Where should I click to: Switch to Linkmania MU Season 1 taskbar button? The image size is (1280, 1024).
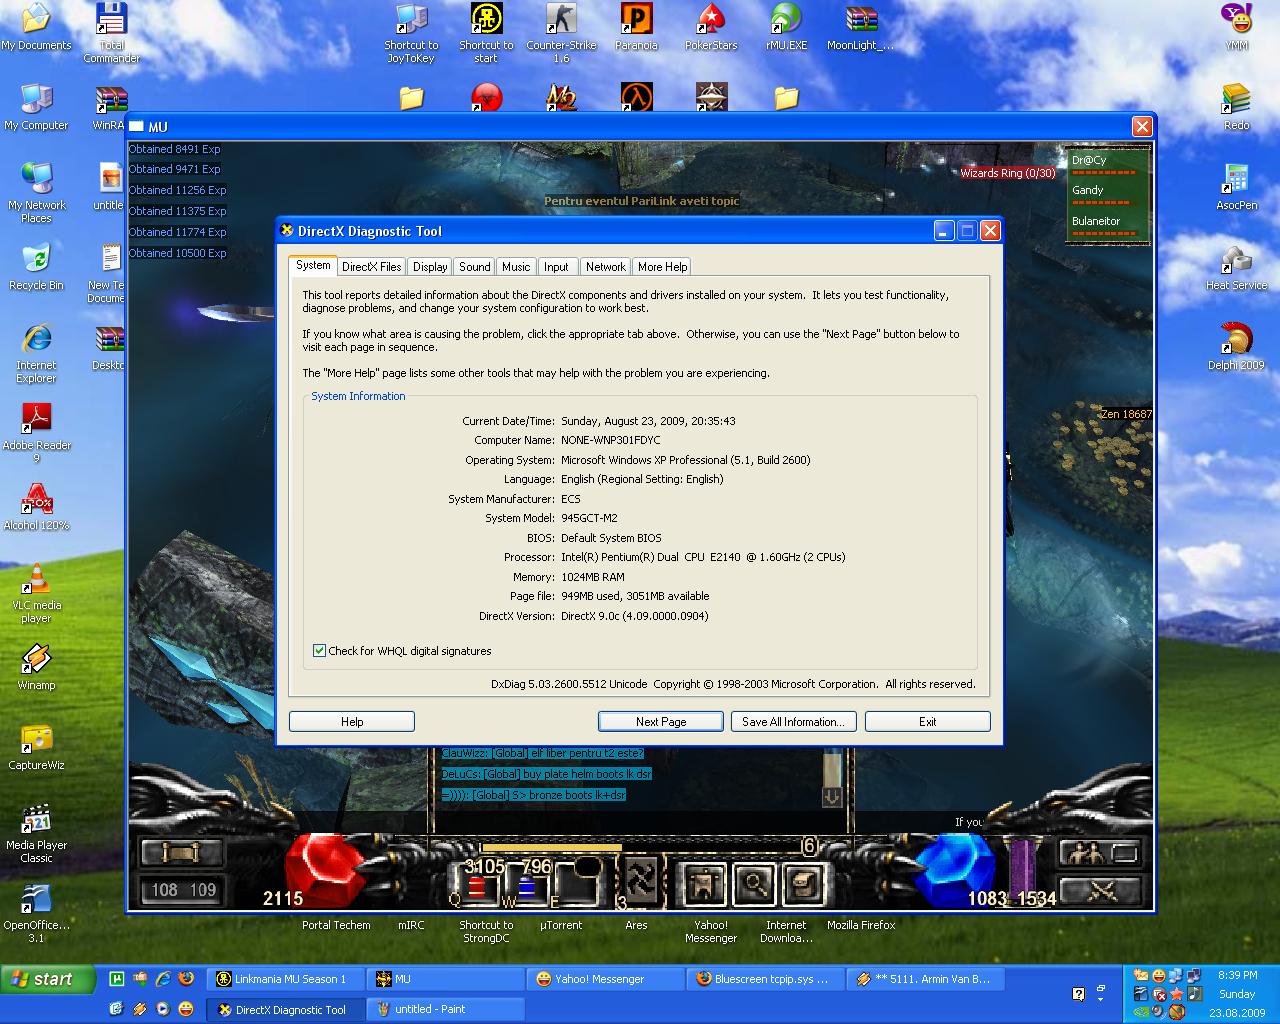tap(284, 979)
